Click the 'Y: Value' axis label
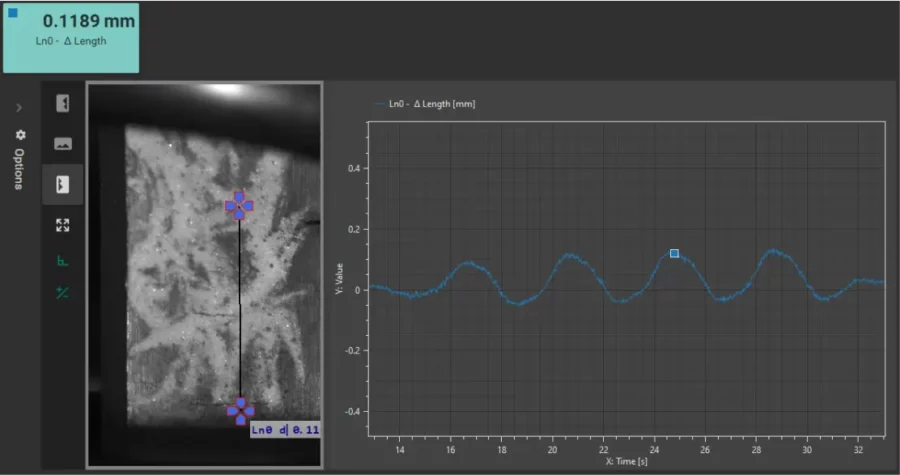The width and height of the screenshot is (900, 475). click(339, 279)
